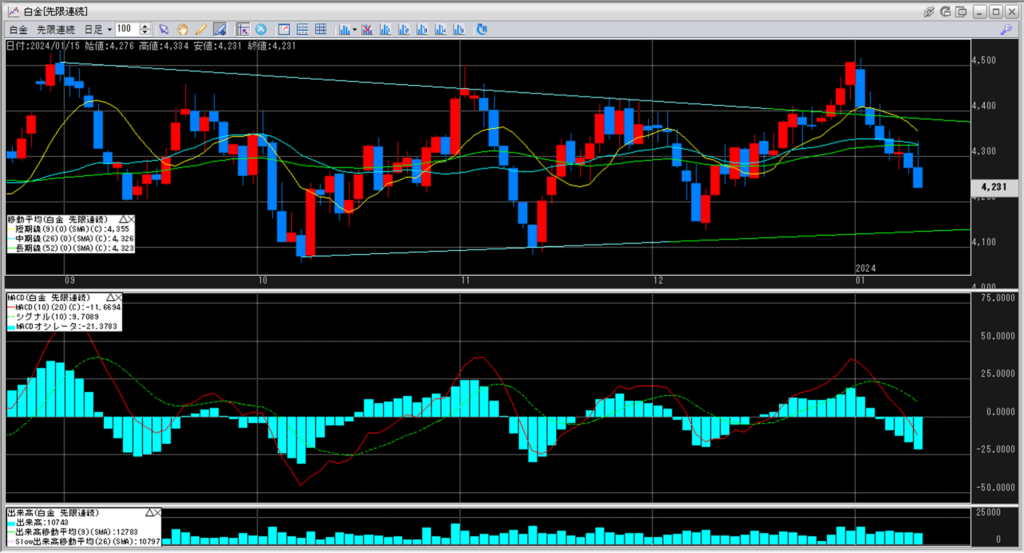This screenshot has height=553, width=1024.
Task: Click the 出来高:10743 legend line
Action: pos(38,522)
